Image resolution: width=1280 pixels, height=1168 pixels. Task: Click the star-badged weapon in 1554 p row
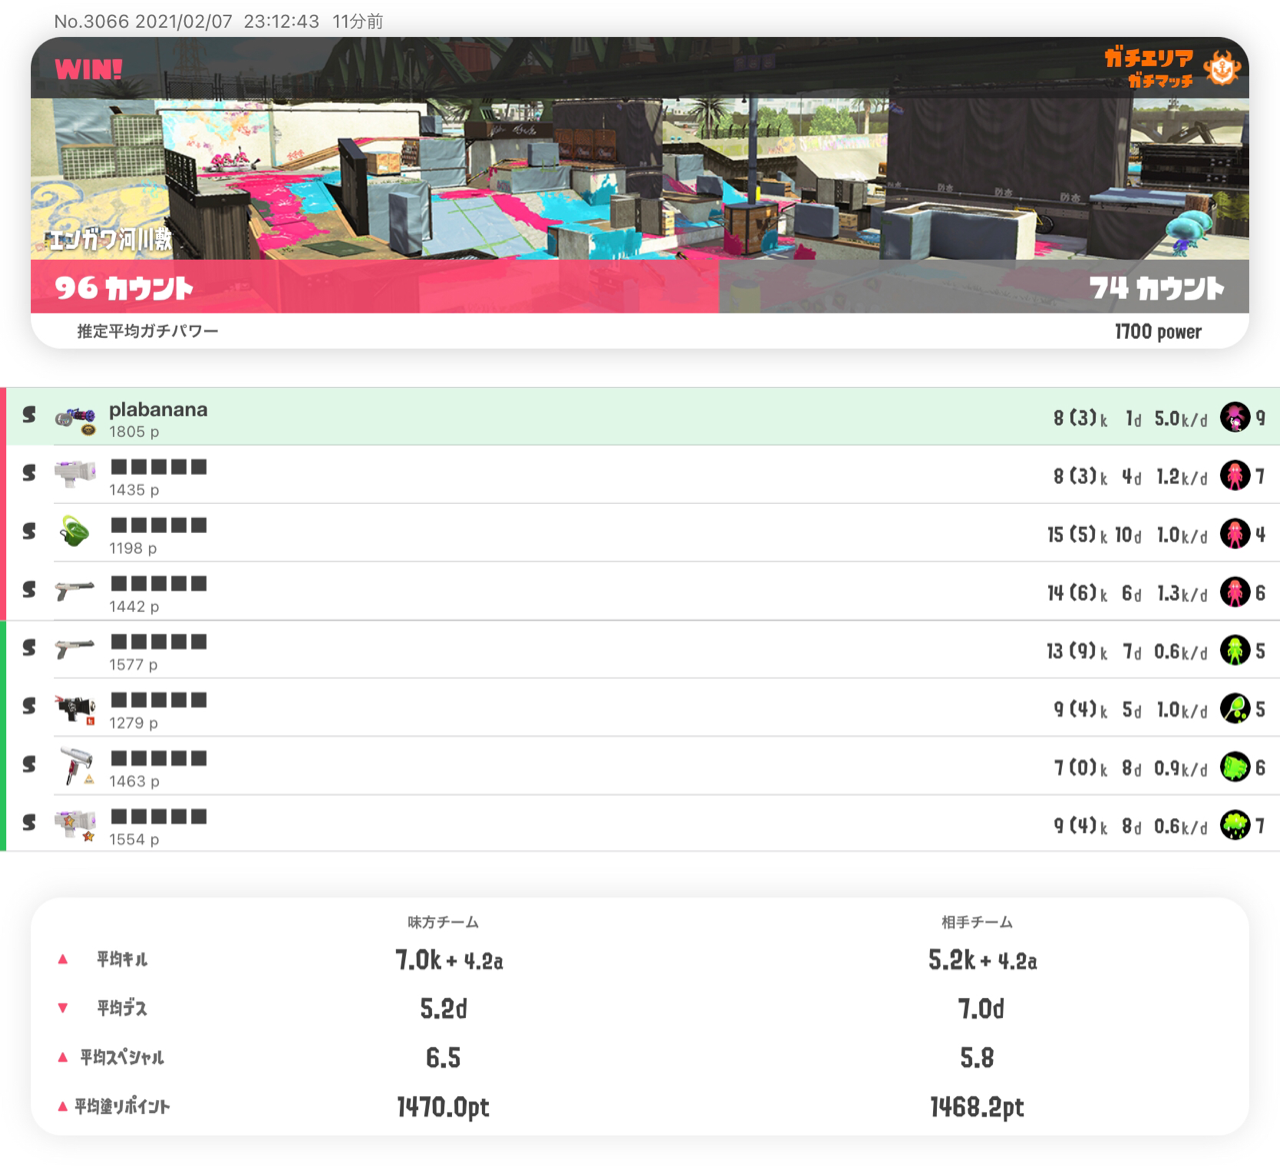click(x=75, y=824)
